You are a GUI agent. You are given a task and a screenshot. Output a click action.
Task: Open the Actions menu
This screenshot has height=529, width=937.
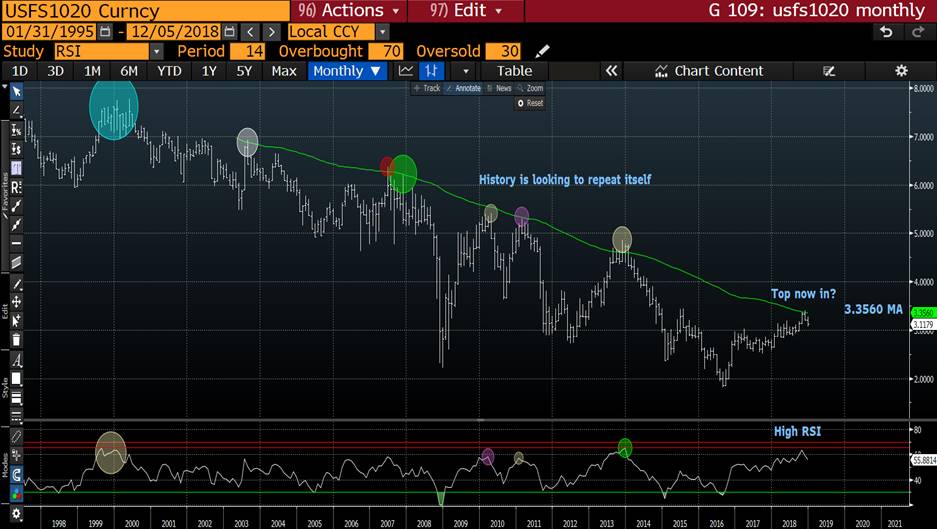click(x=350, y=10)
